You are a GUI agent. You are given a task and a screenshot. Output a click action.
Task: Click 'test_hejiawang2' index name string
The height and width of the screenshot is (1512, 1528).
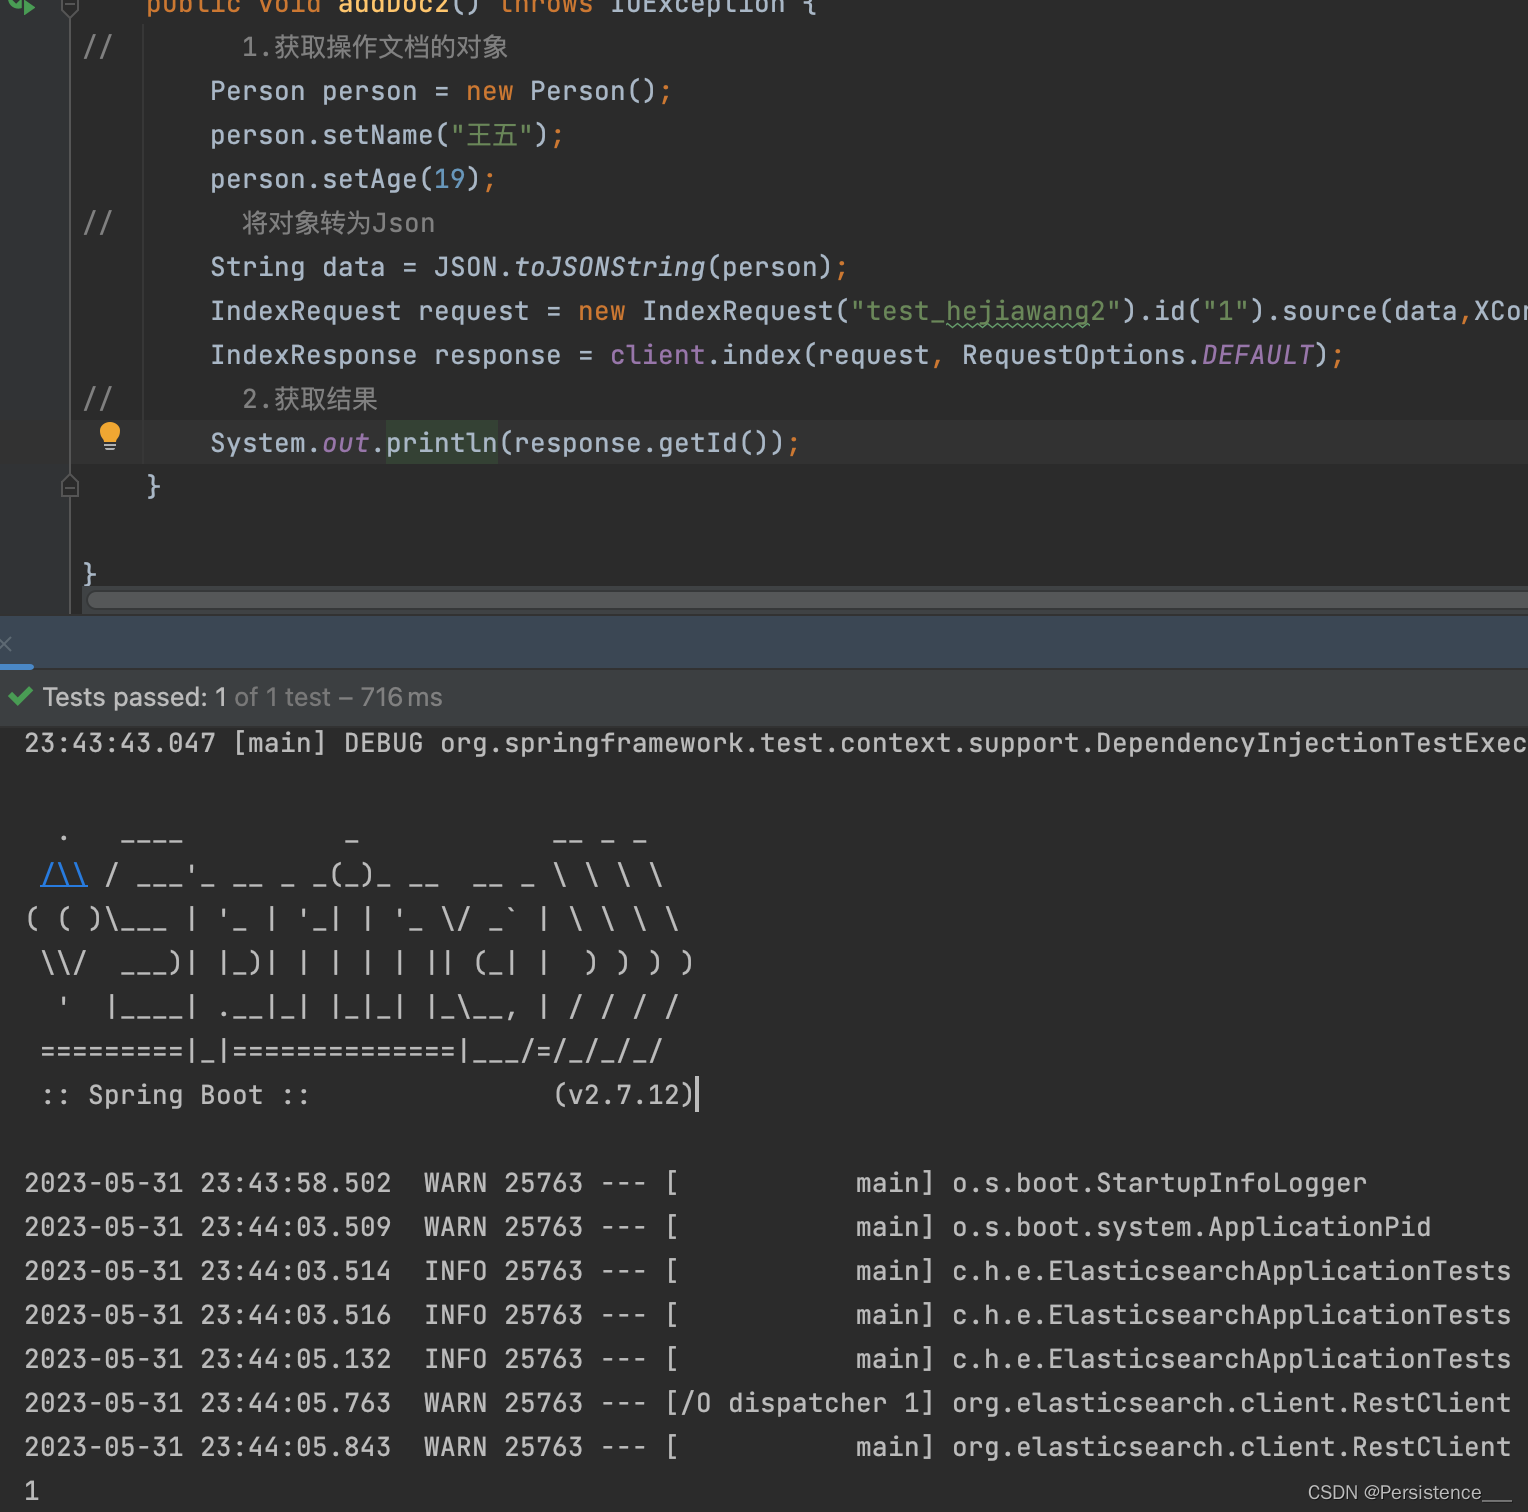pos(985,311)
